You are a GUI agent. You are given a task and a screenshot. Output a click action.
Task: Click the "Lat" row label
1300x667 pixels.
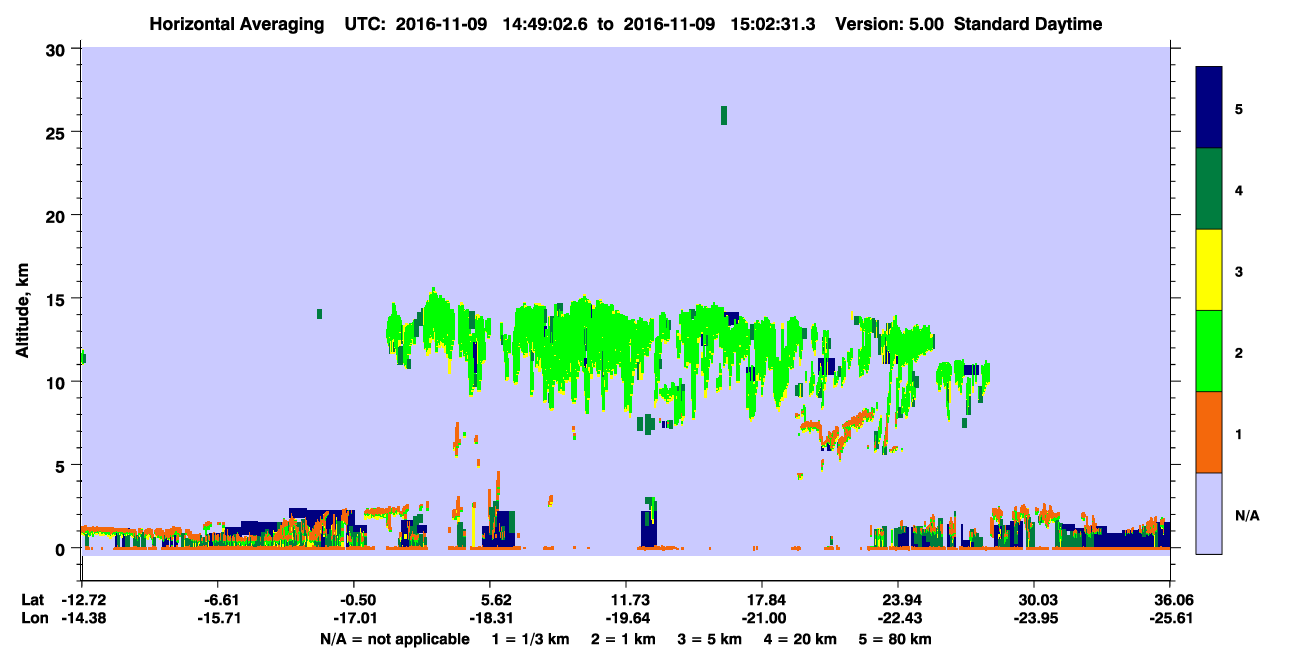(33, 600)
